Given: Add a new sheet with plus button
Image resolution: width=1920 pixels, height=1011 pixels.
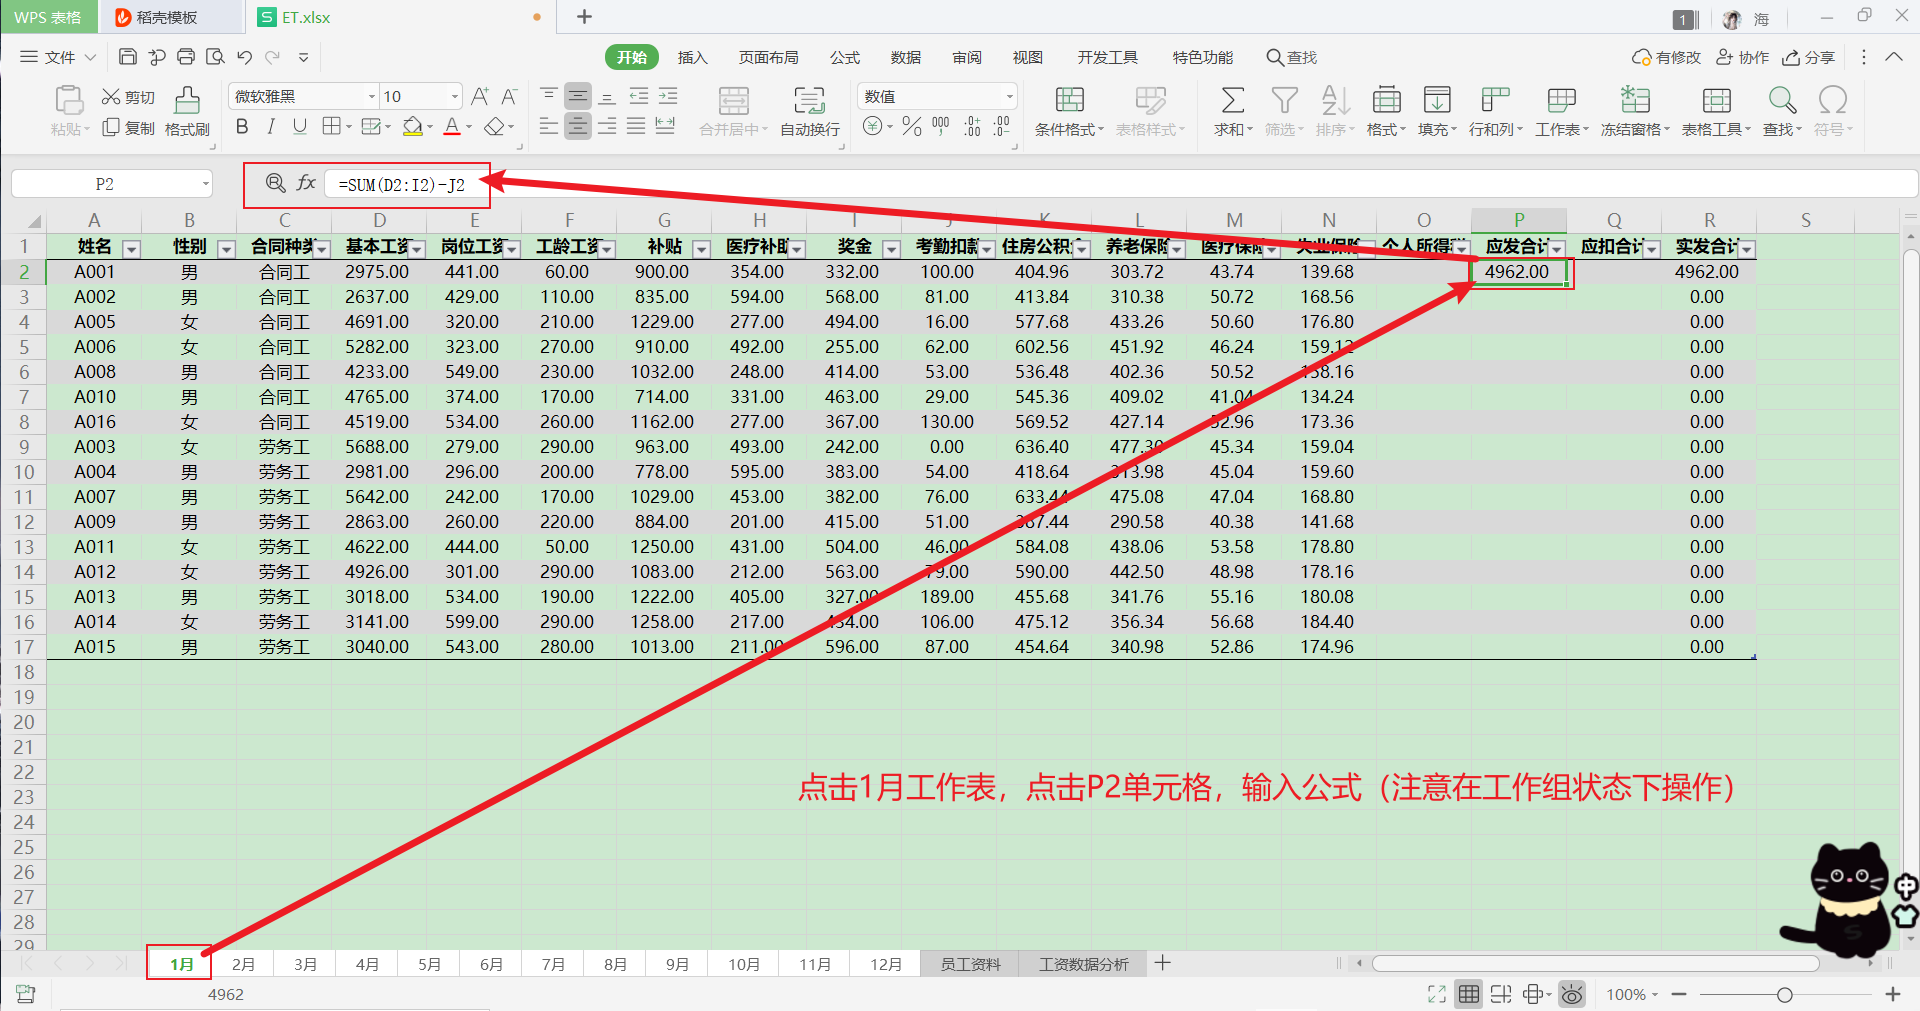Looking at the screenshot, I should [1162, 963].
